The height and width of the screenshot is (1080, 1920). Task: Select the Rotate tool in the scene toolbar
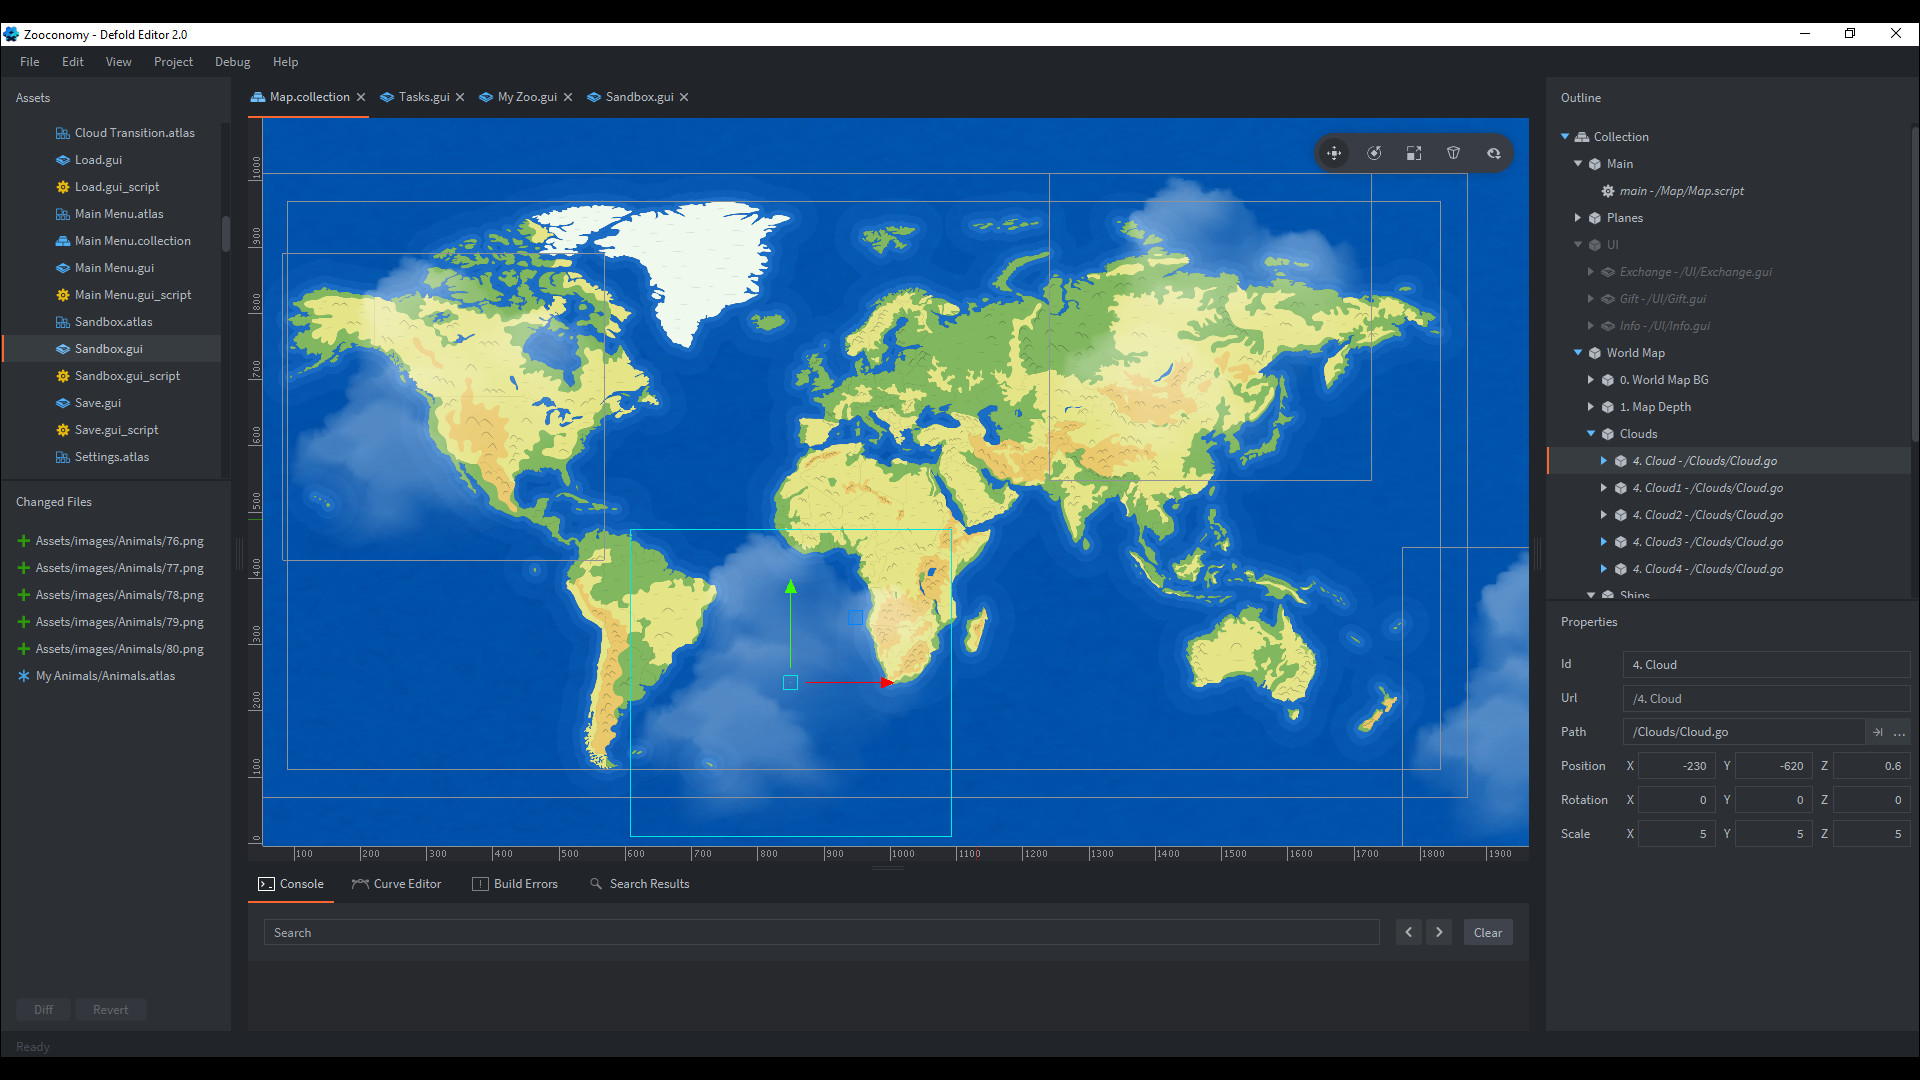tap(1374, 153)
